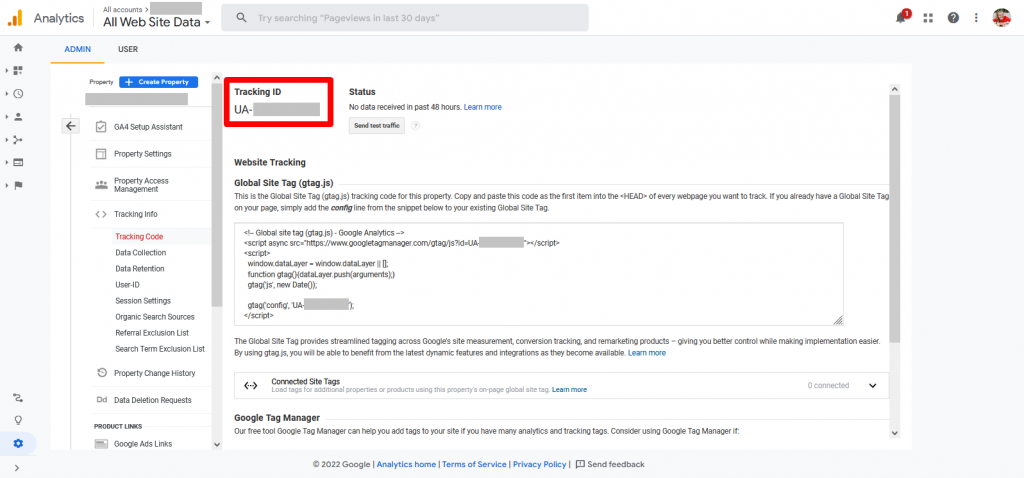Viewport: 1024px width, 478px height.
Task: Click the main content vertical scrollbar
Action: (x=895, y=219)
